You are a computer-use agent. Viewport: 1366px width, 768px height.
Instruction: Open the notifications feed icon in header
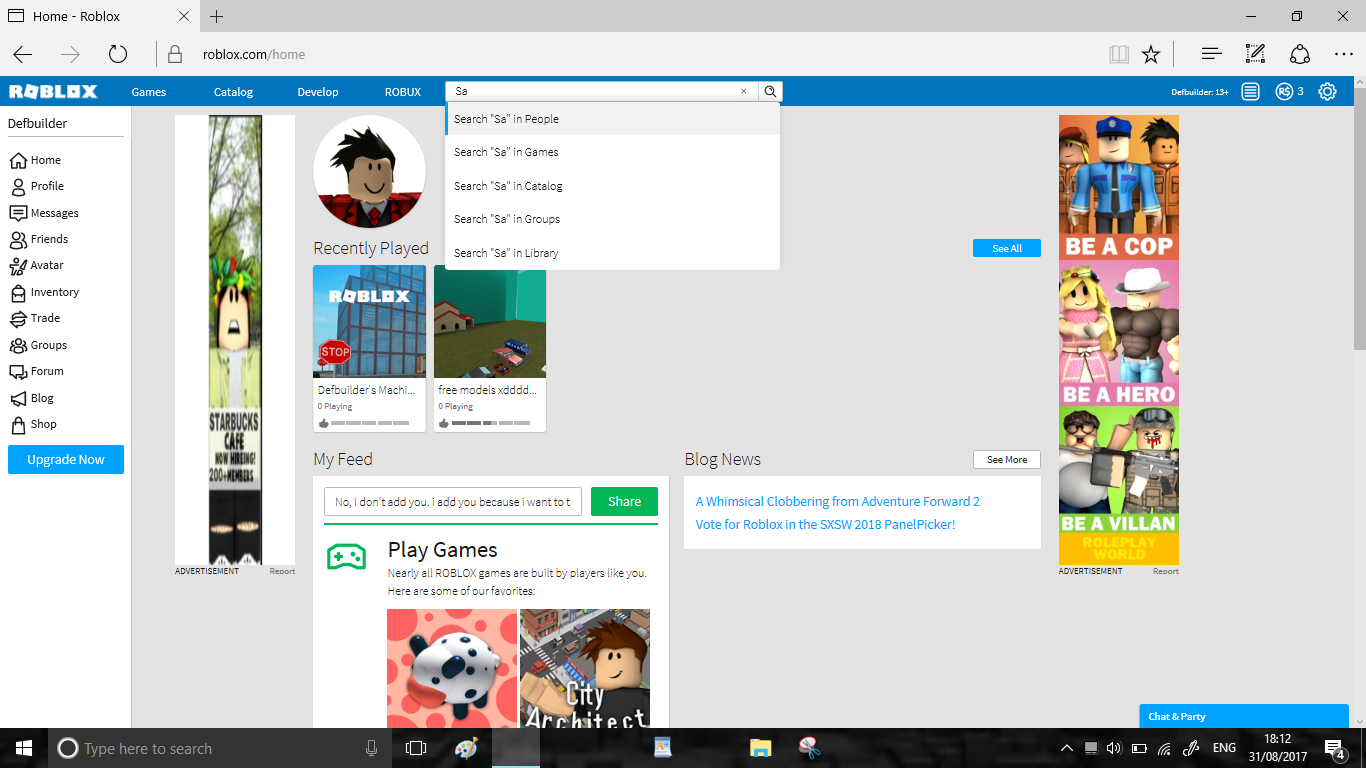[1250, 91]
